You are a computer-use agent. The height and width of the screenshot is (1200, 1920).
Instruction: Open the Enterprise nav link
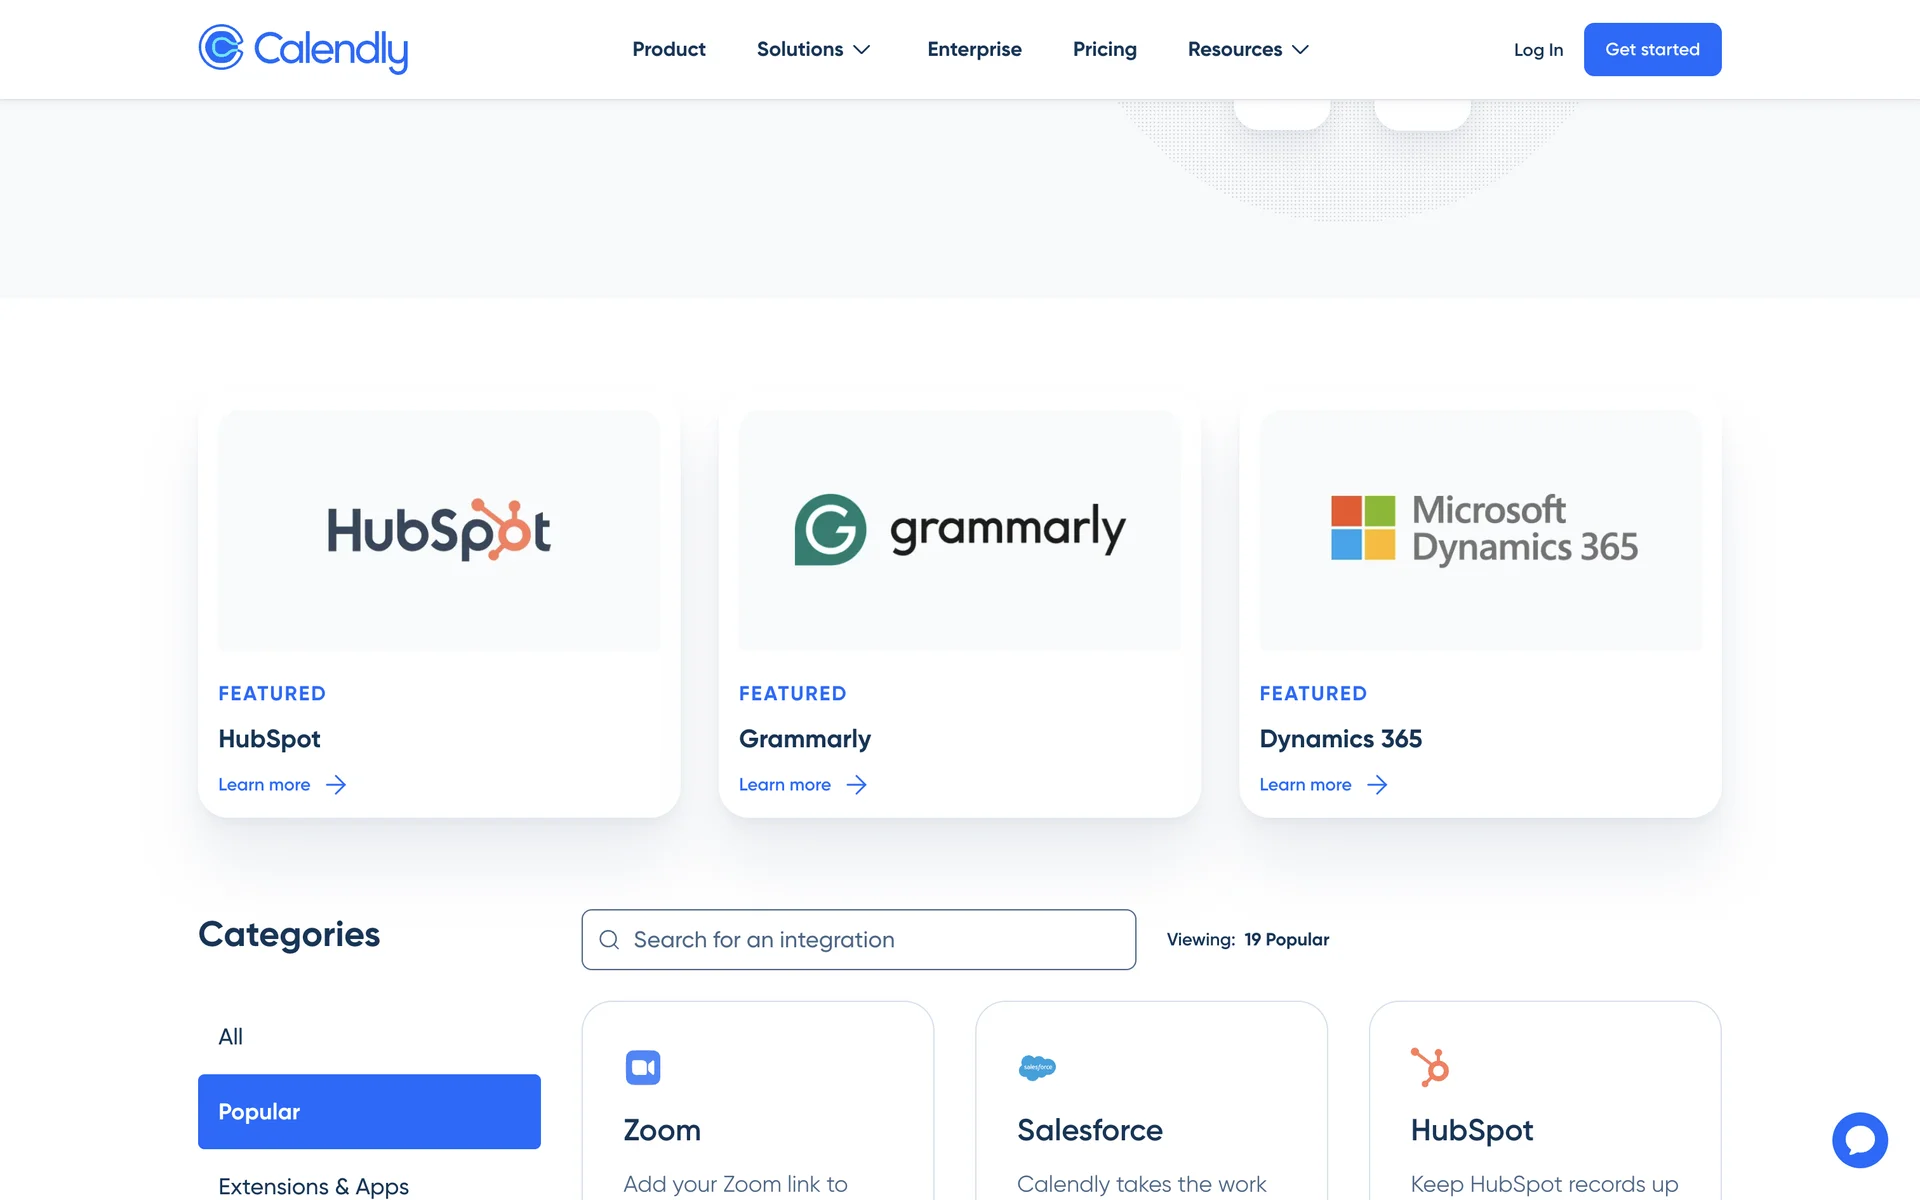click(x=974, y=49)
